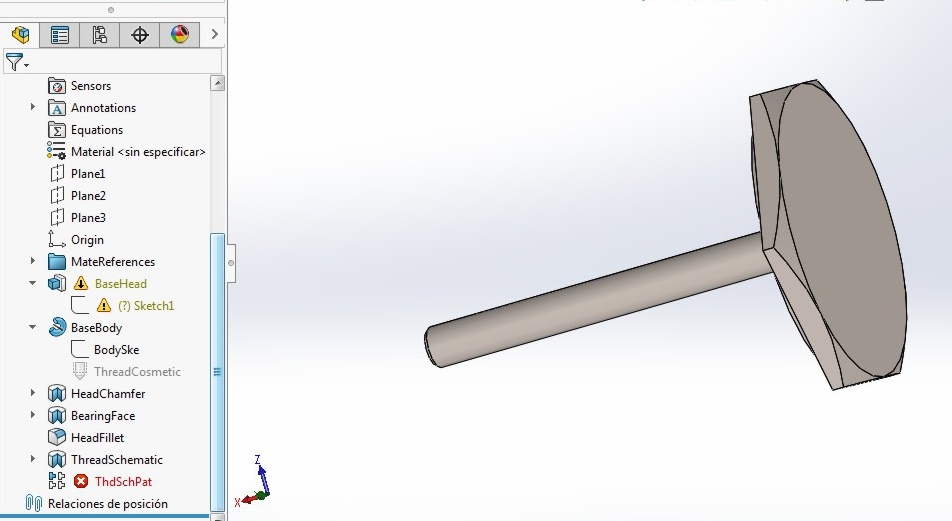Select the BearingFace icon
This screenshot has height=521, width=952.
tap(56, 415)
